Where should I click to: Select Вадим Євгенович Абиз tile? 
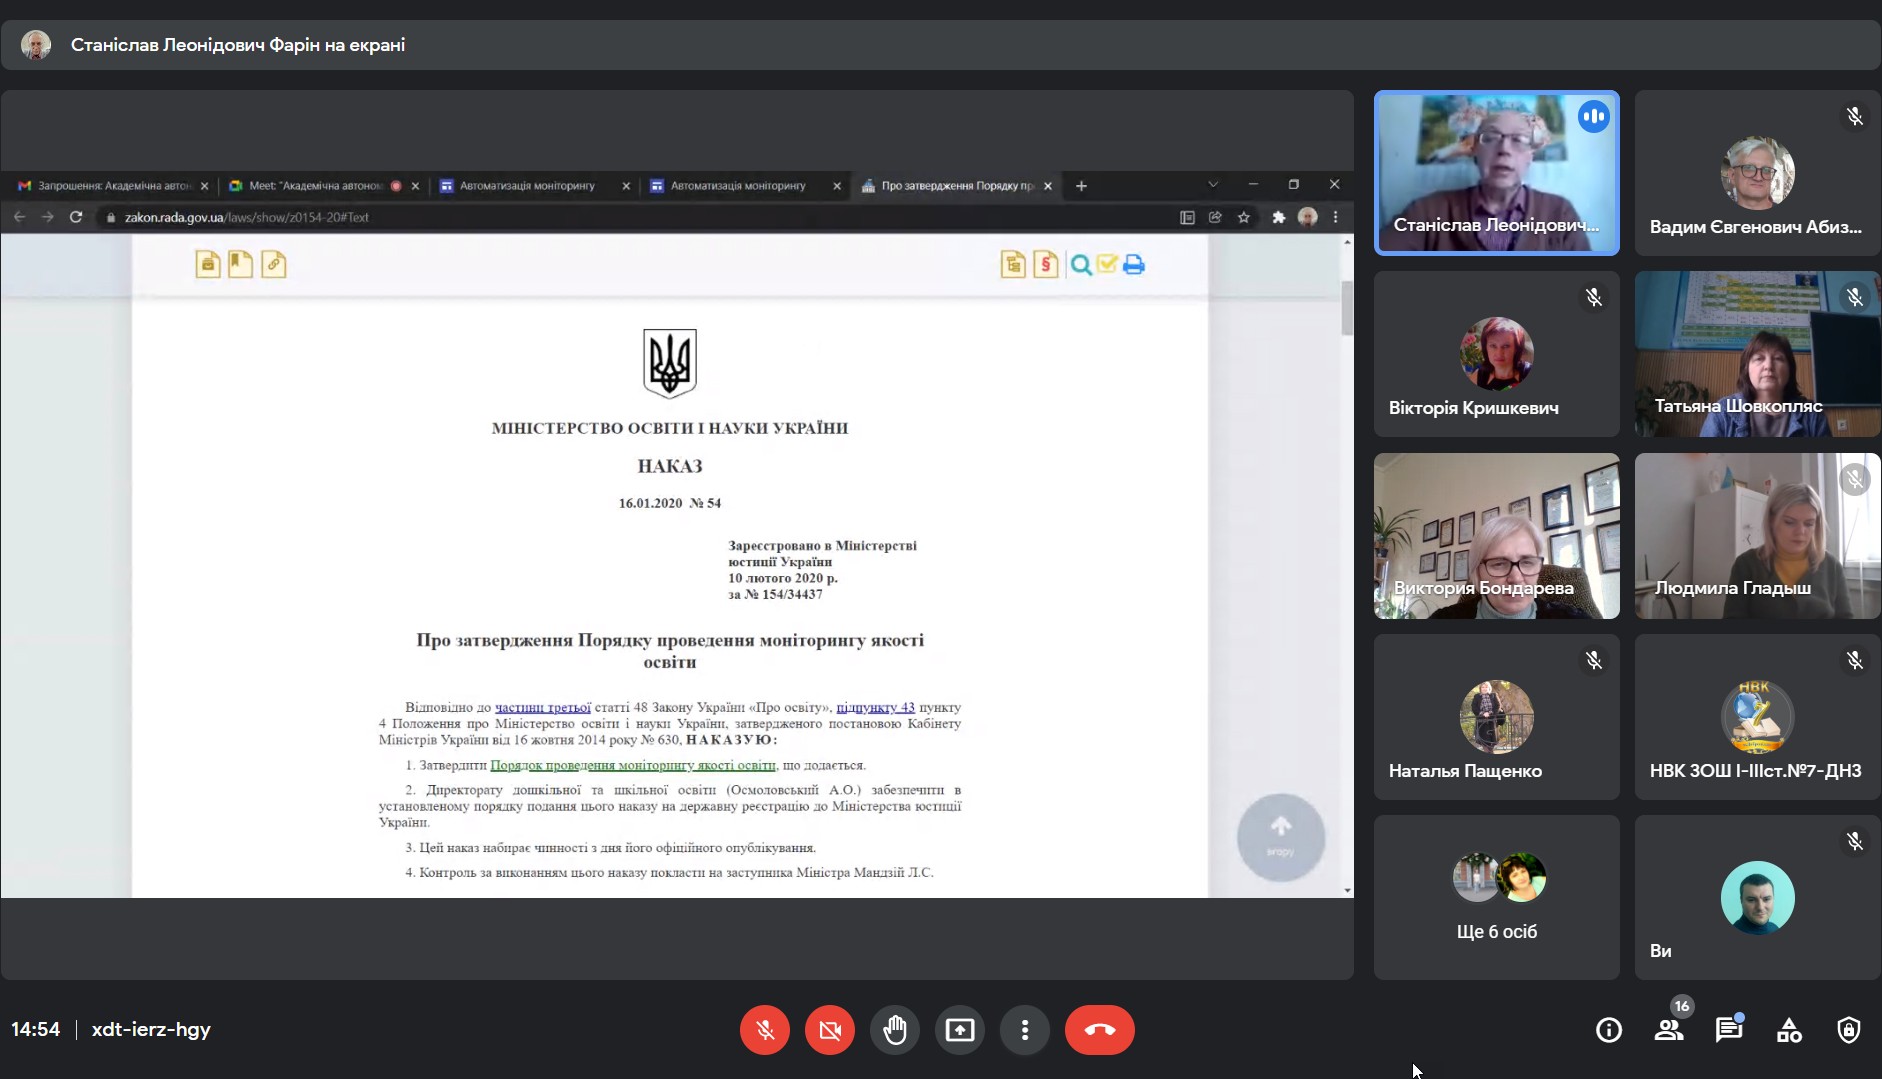1758,173
